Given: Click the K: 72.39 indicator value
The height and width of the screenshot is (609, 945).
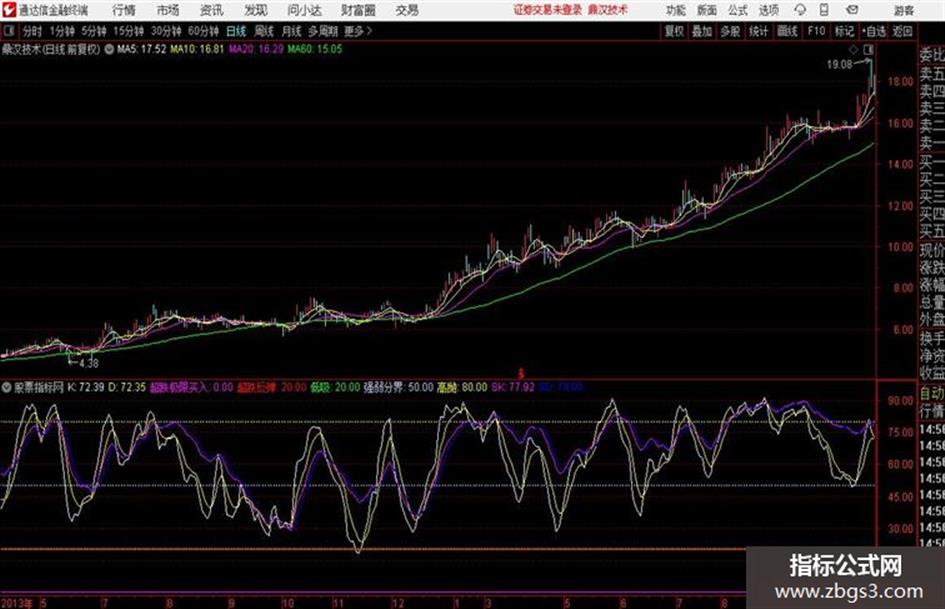Looking at the screenshot, I should [86, 387].
